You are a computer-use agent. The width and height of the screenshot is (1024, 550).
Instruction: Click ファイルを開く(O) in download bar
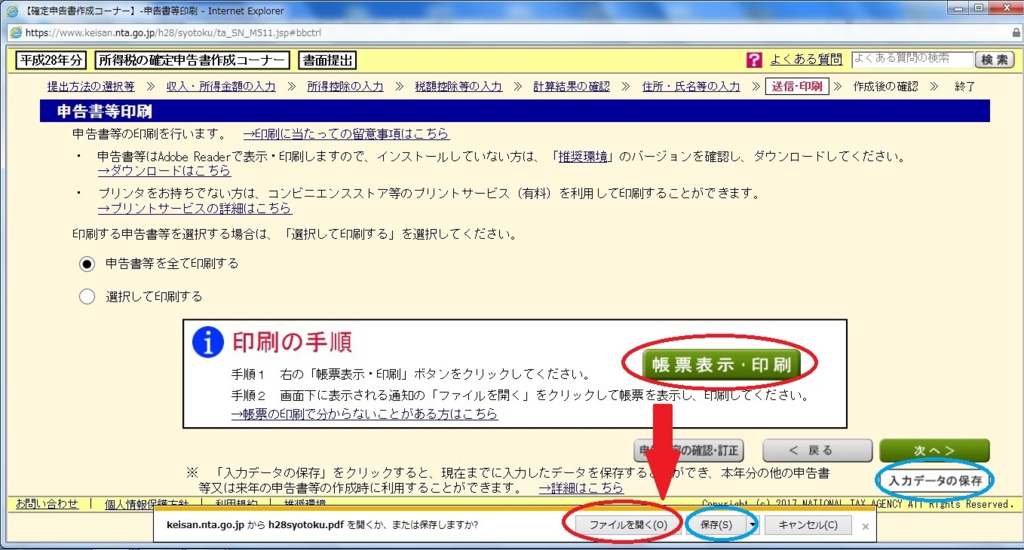(628, 525)
